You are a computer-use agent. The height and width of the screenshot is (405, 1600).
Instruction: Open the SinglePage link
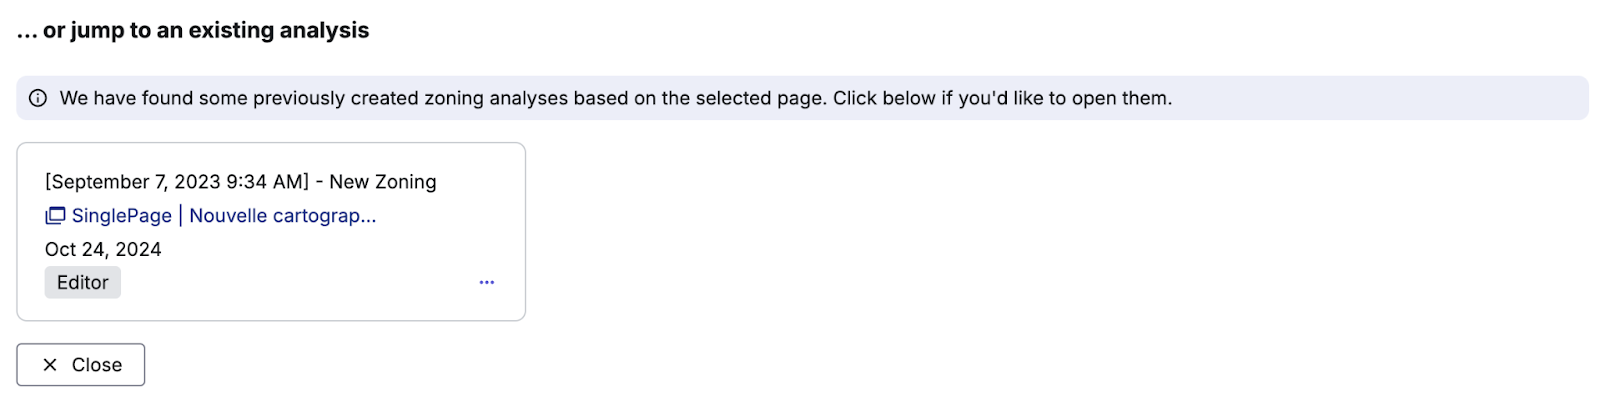(x=122, y=216)
